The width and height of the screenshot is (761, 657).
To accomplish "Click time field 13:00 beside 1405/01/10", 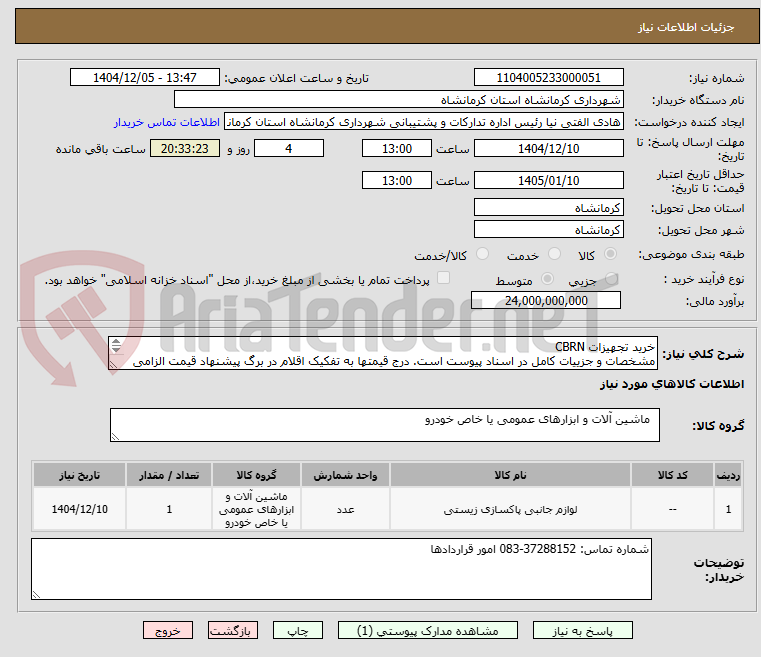I will tap(397, 181).
